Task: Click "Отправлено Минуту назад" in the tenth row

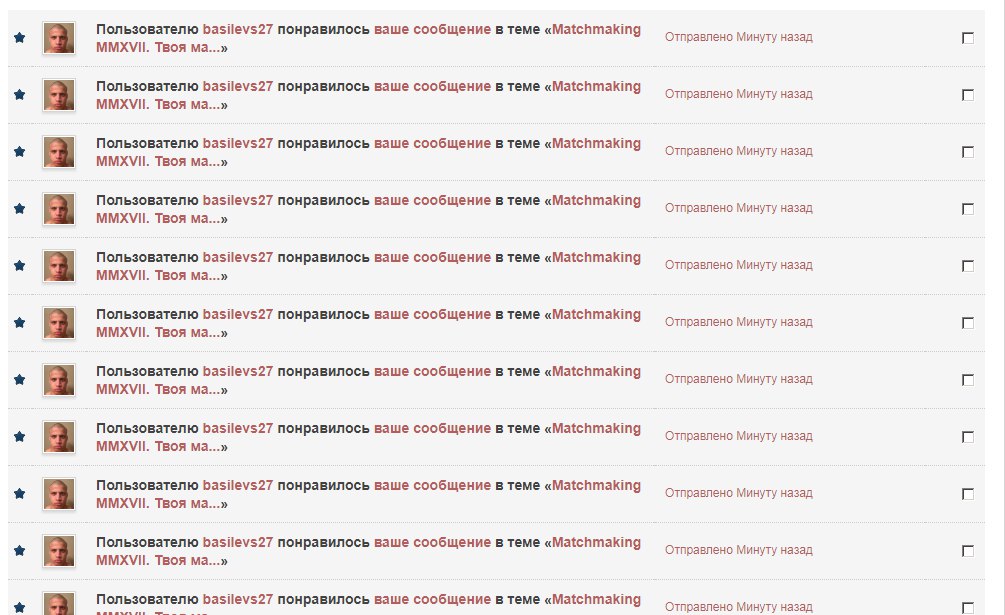Action: pos(738,550)
